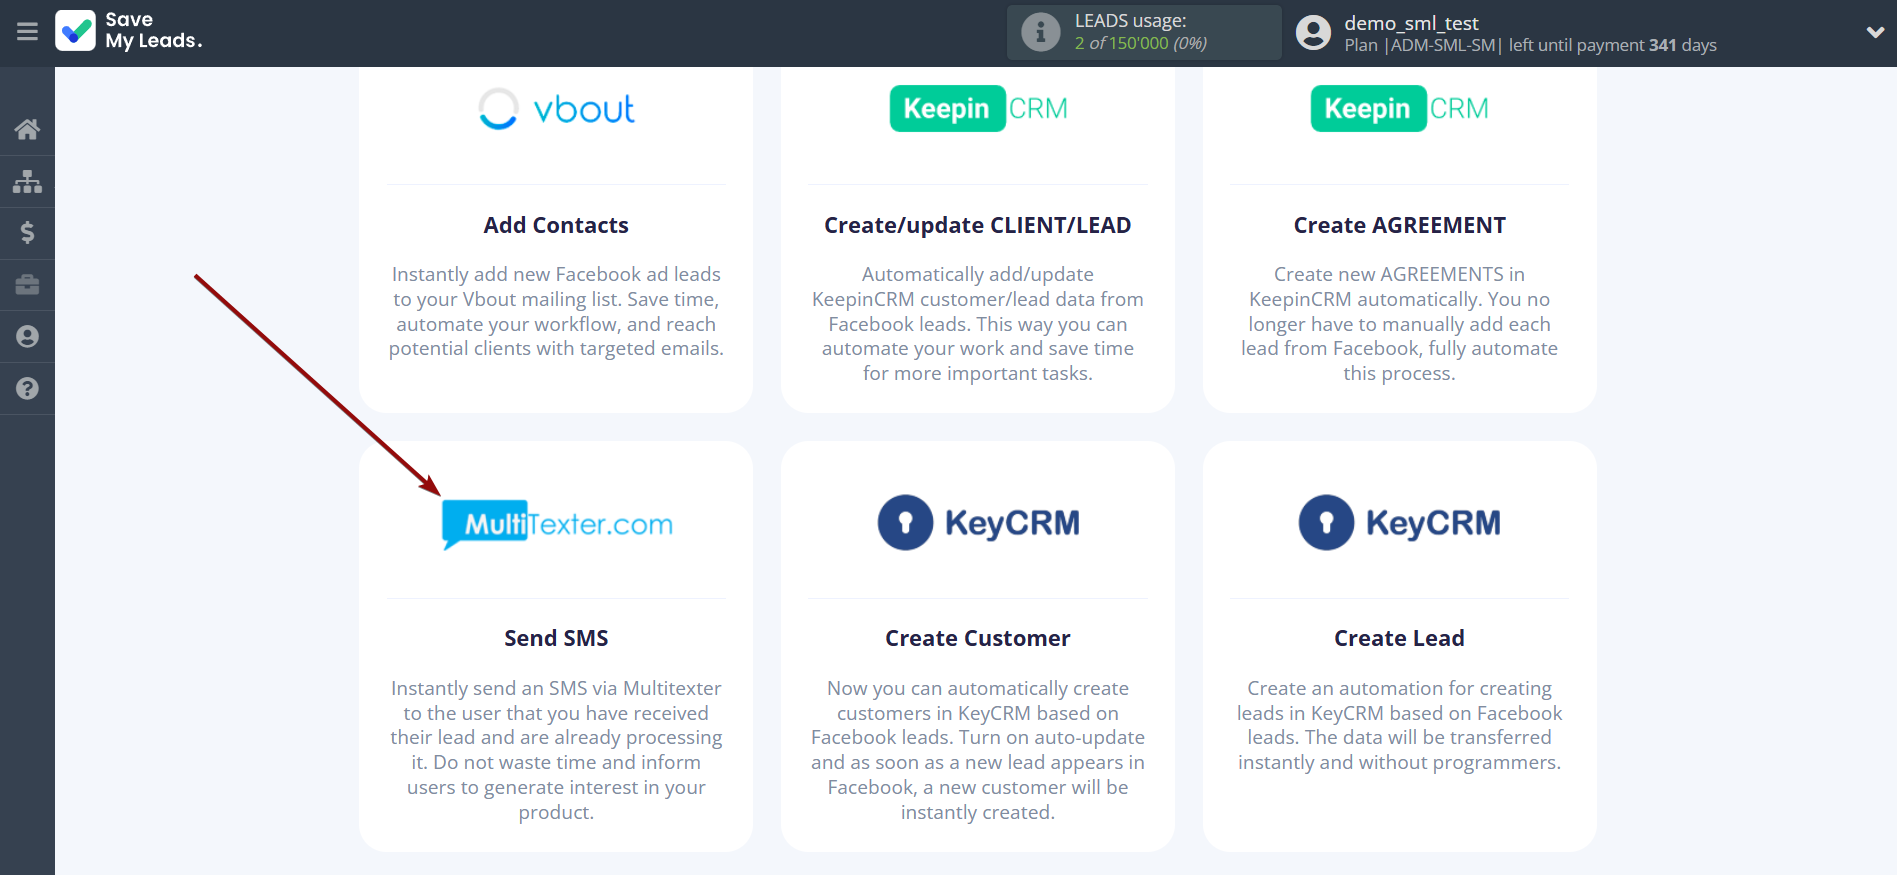Screen dimensions: 1897x875
Task: Open the user profile sidebar icon
Action: [27, 337]
